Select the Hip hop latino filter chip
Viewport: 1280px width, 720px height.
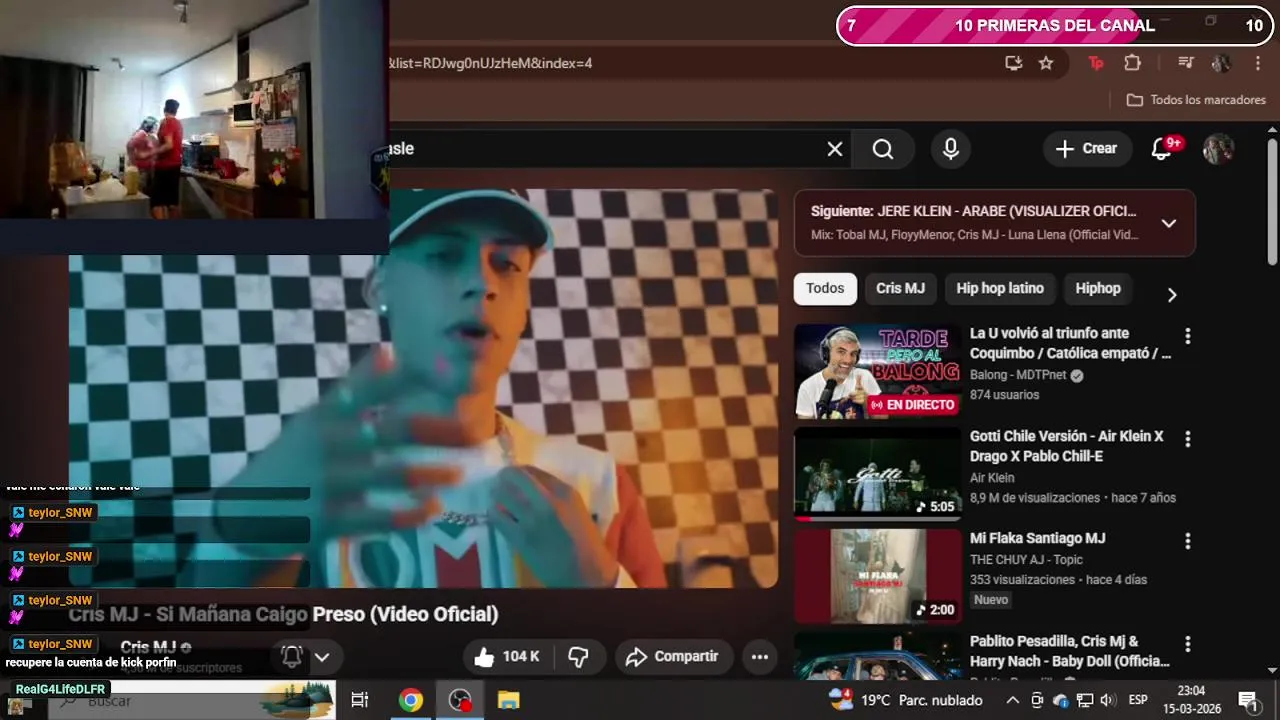1000,288
